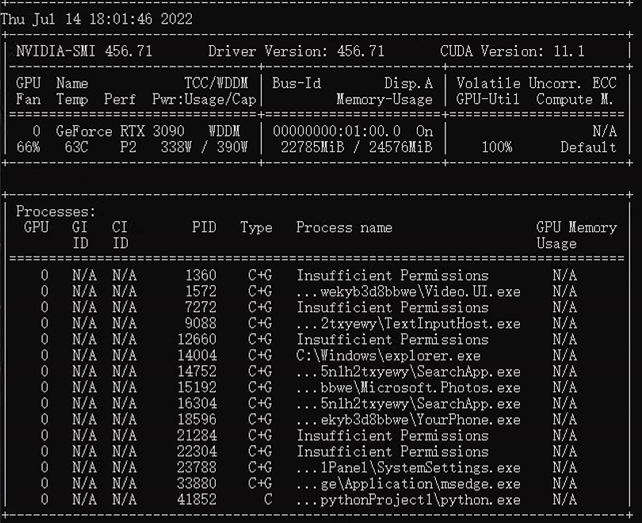
Task: Click the YourPhone.exe process name
Action: 408,420
